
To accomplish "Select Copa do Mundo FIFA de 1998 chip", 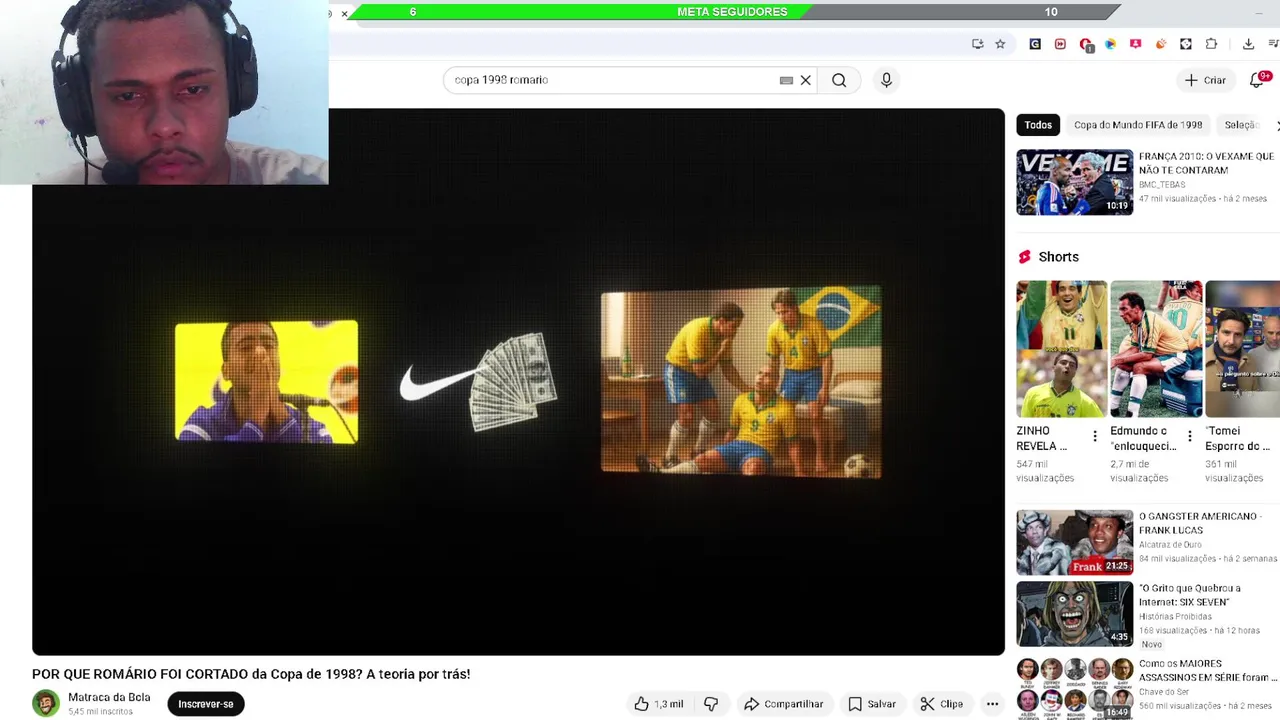I will [x=1138, y=125].
